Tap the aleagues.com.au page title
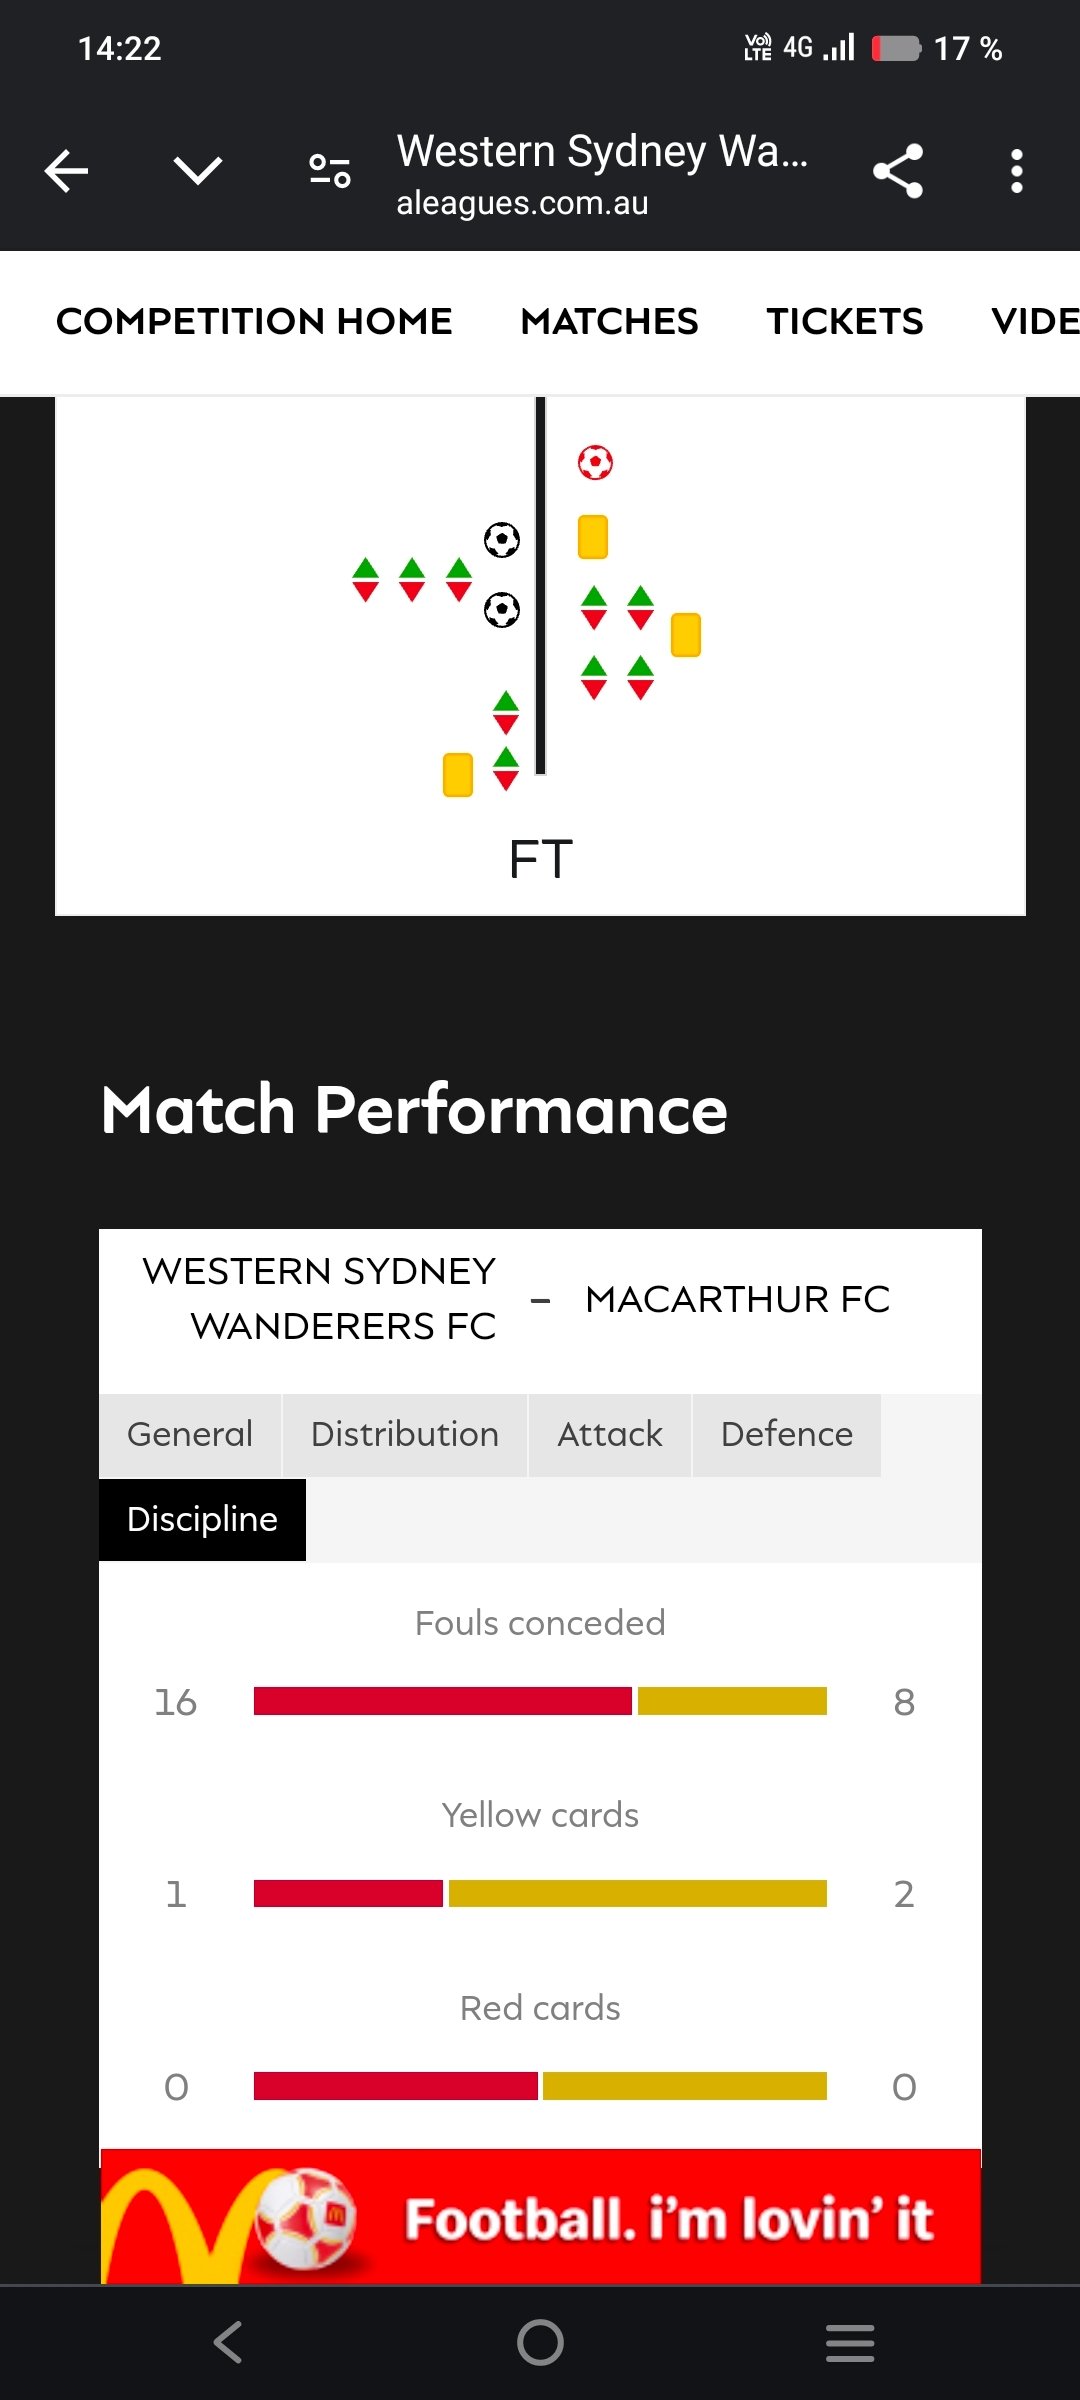The height and width of the screenshot is (2400, 1080). pos(602,174)
